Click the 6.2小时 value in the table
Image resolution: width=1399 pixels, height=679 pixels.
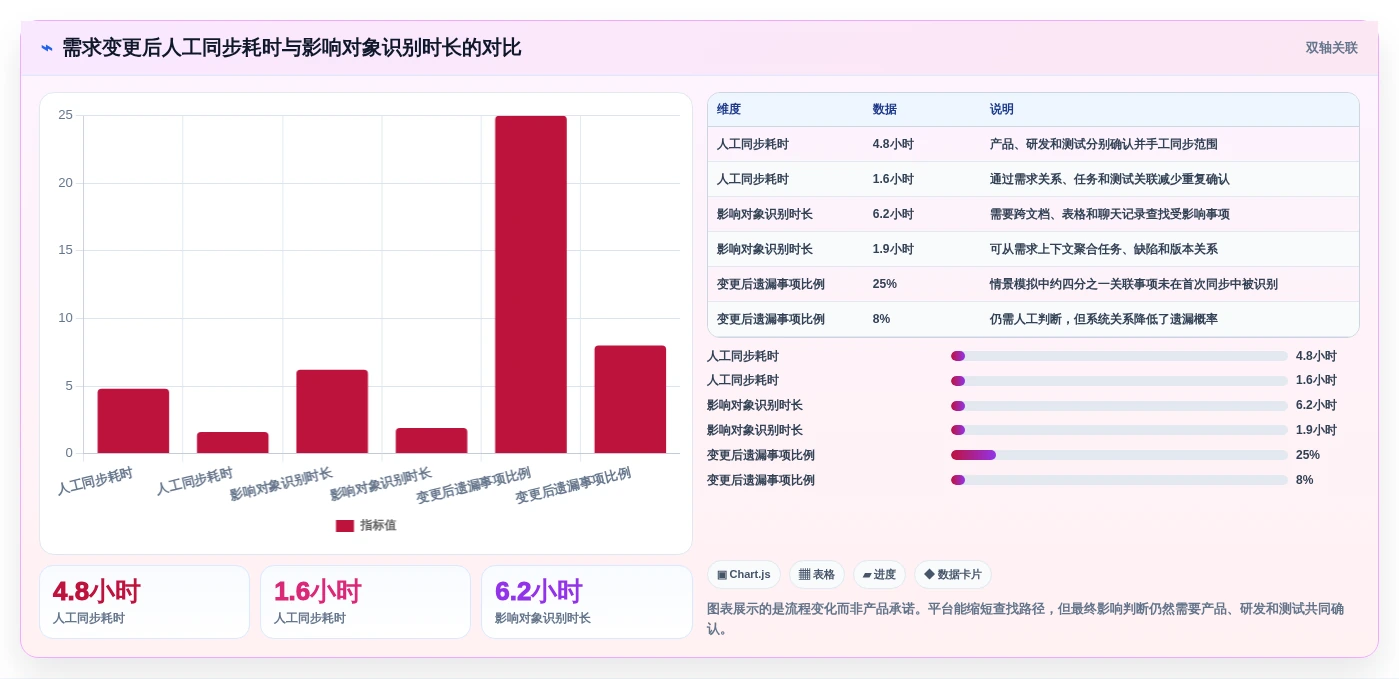pyautogui.click(x=893, y=214)
